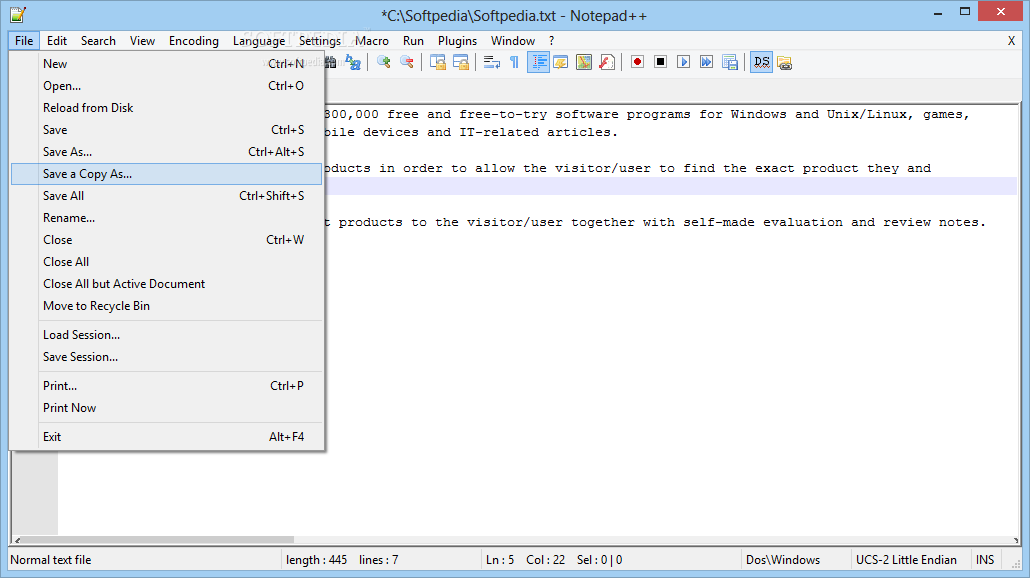Select Rename... from the File menu

167,217
